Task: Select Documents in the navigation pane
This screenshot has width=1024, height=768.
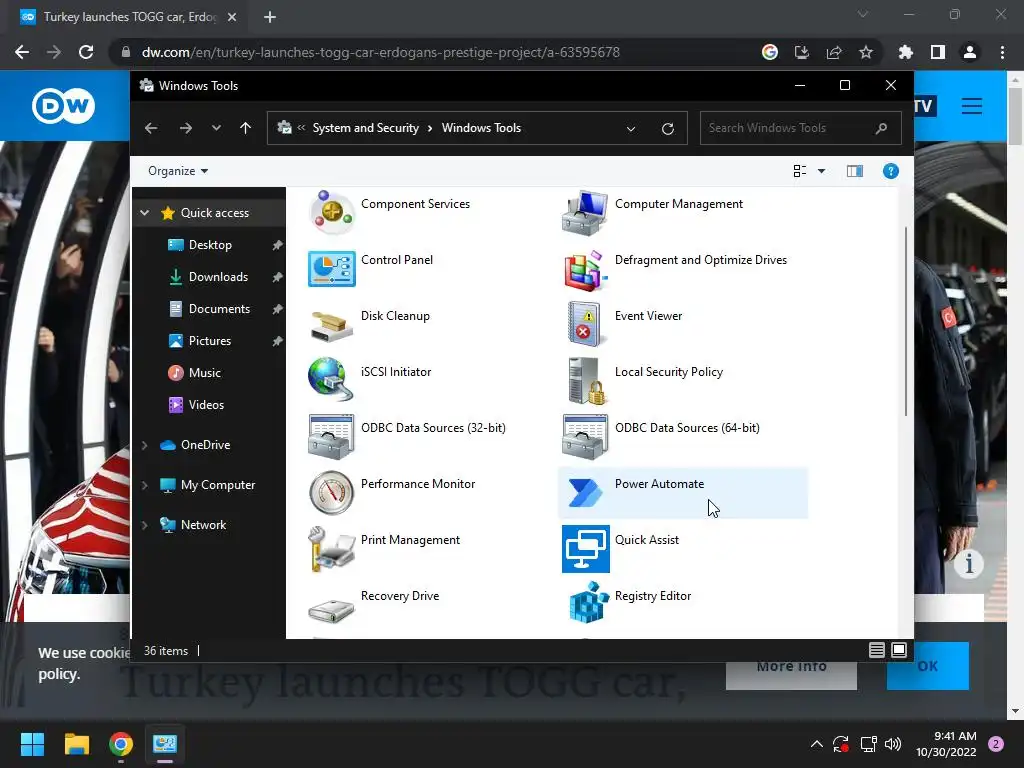Action: coord(219,309)
